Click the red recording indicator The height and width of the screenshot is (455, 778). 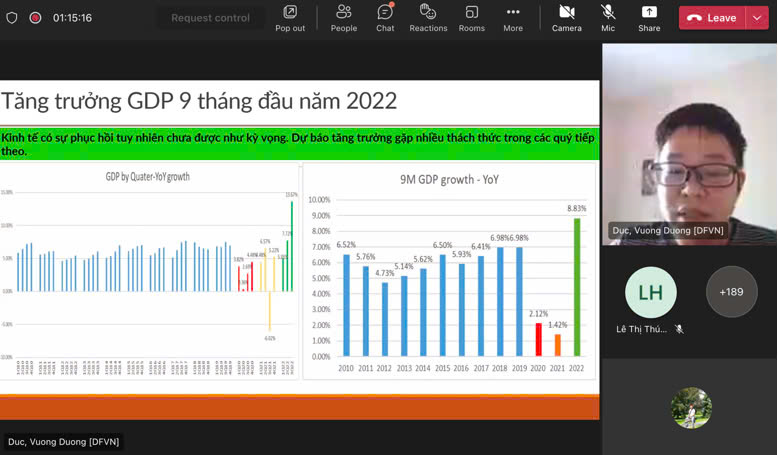[35, 18]
